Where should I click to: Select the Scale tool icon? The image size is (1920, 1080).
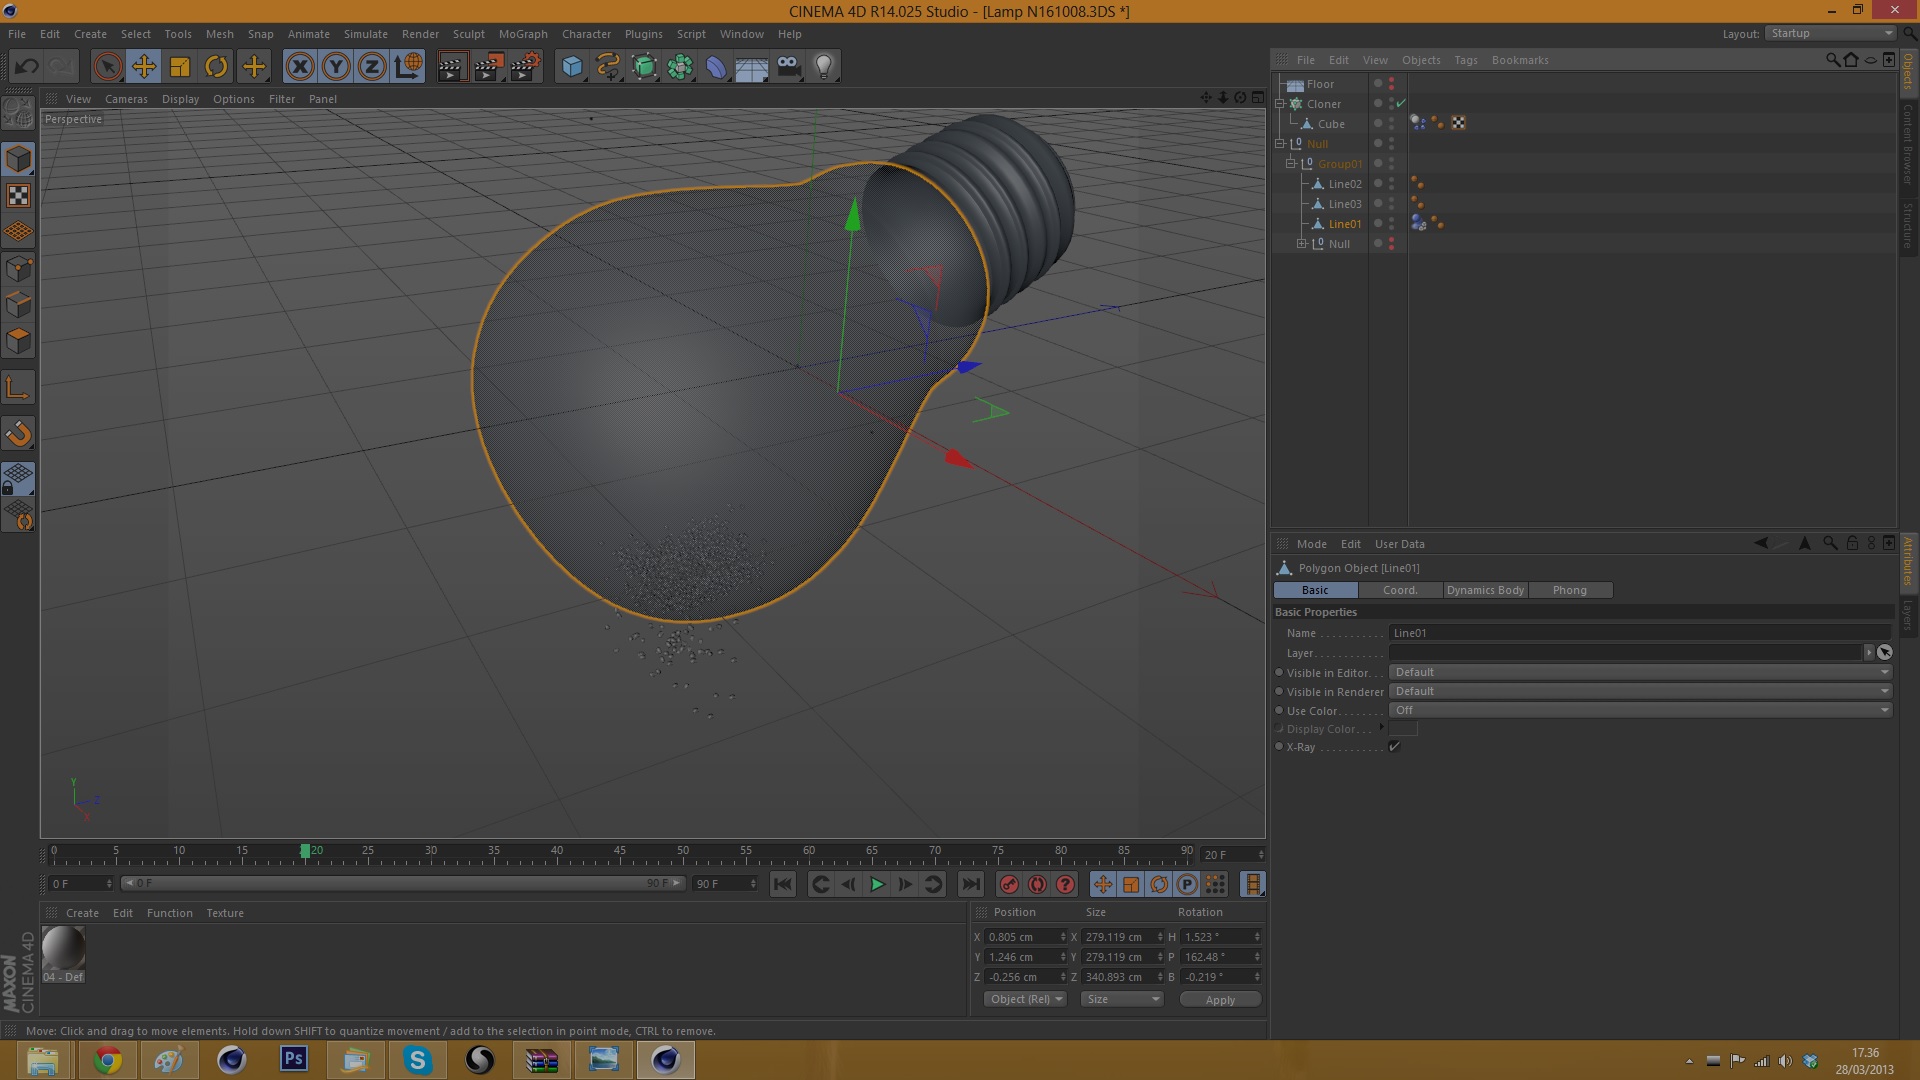180,67
